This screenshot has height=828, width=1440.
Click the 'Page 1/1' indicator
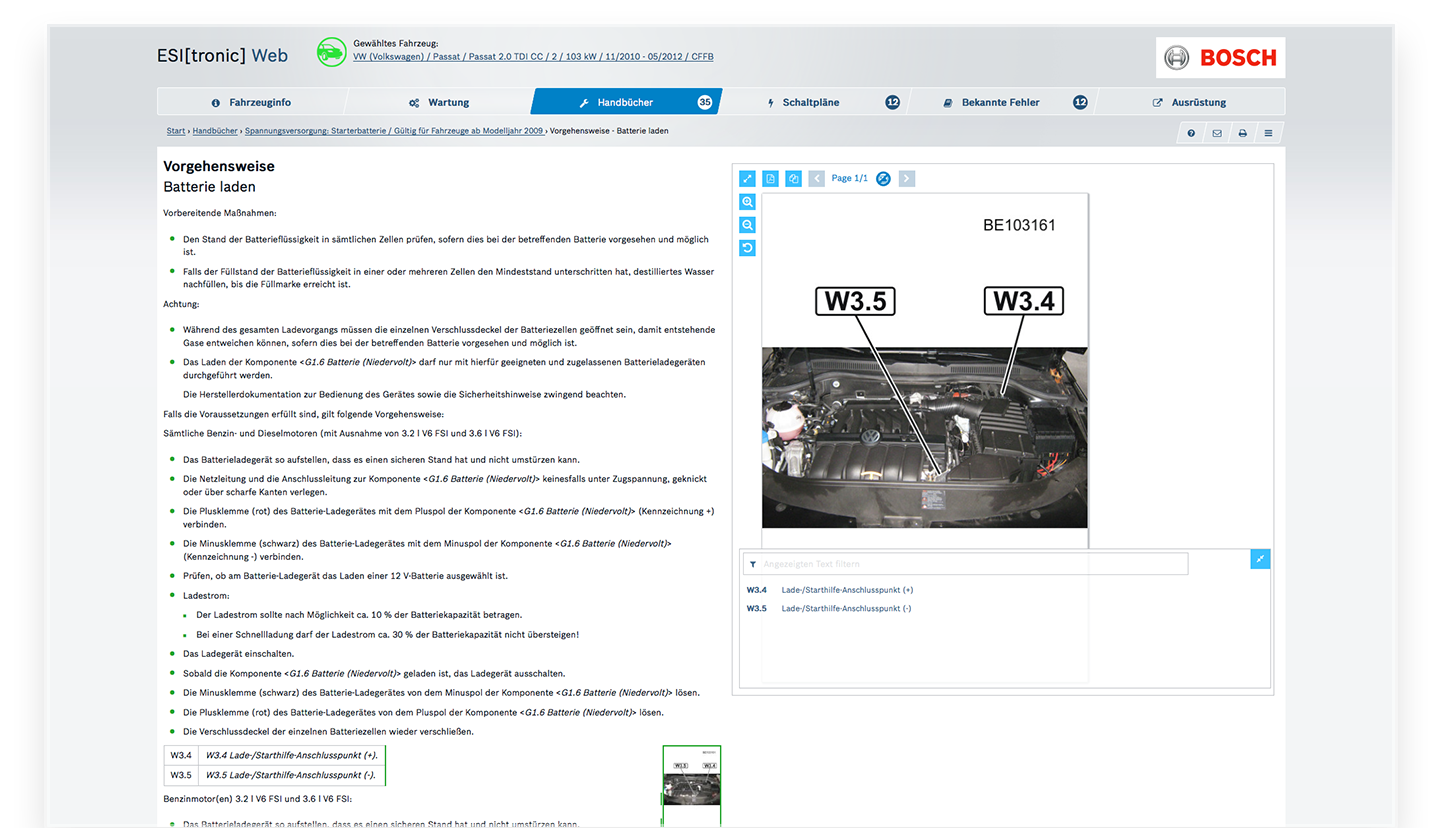tap(850, 178)
